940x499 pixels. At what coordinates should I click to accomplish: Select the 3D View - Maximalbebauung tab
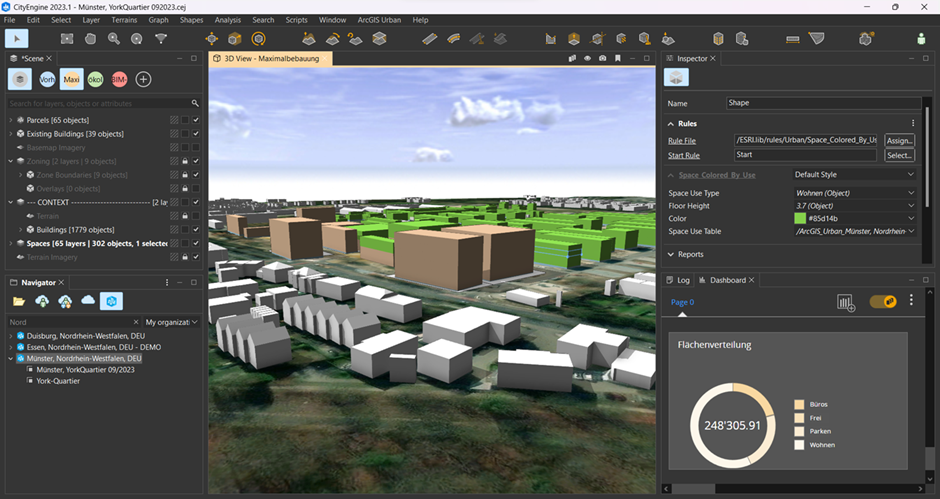click(270, 59)
